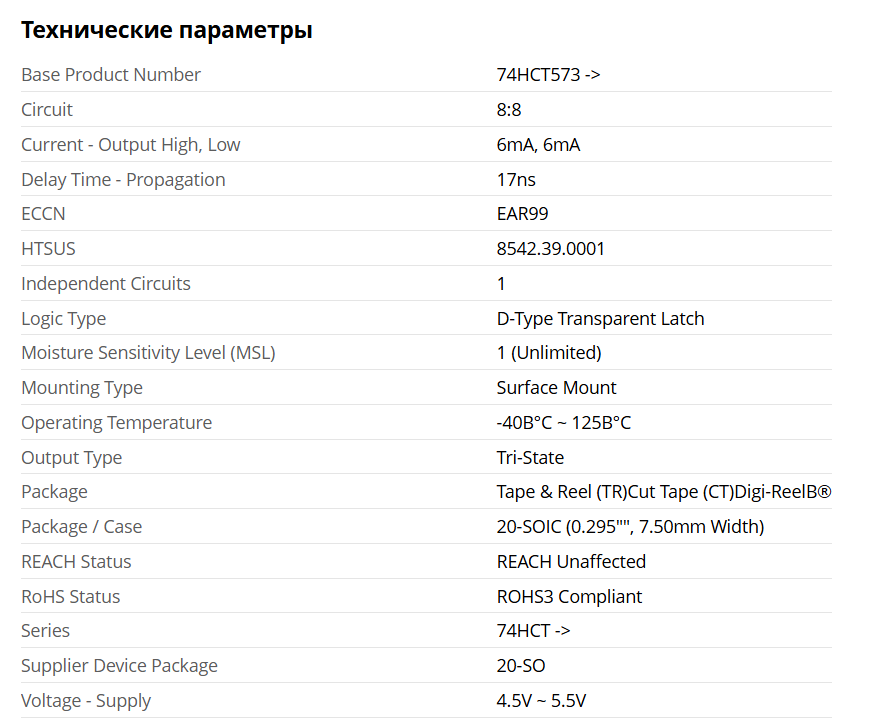The image size is (882, 727).
Task: Select the 17ns propagation delay value
Action: [516, 180]
